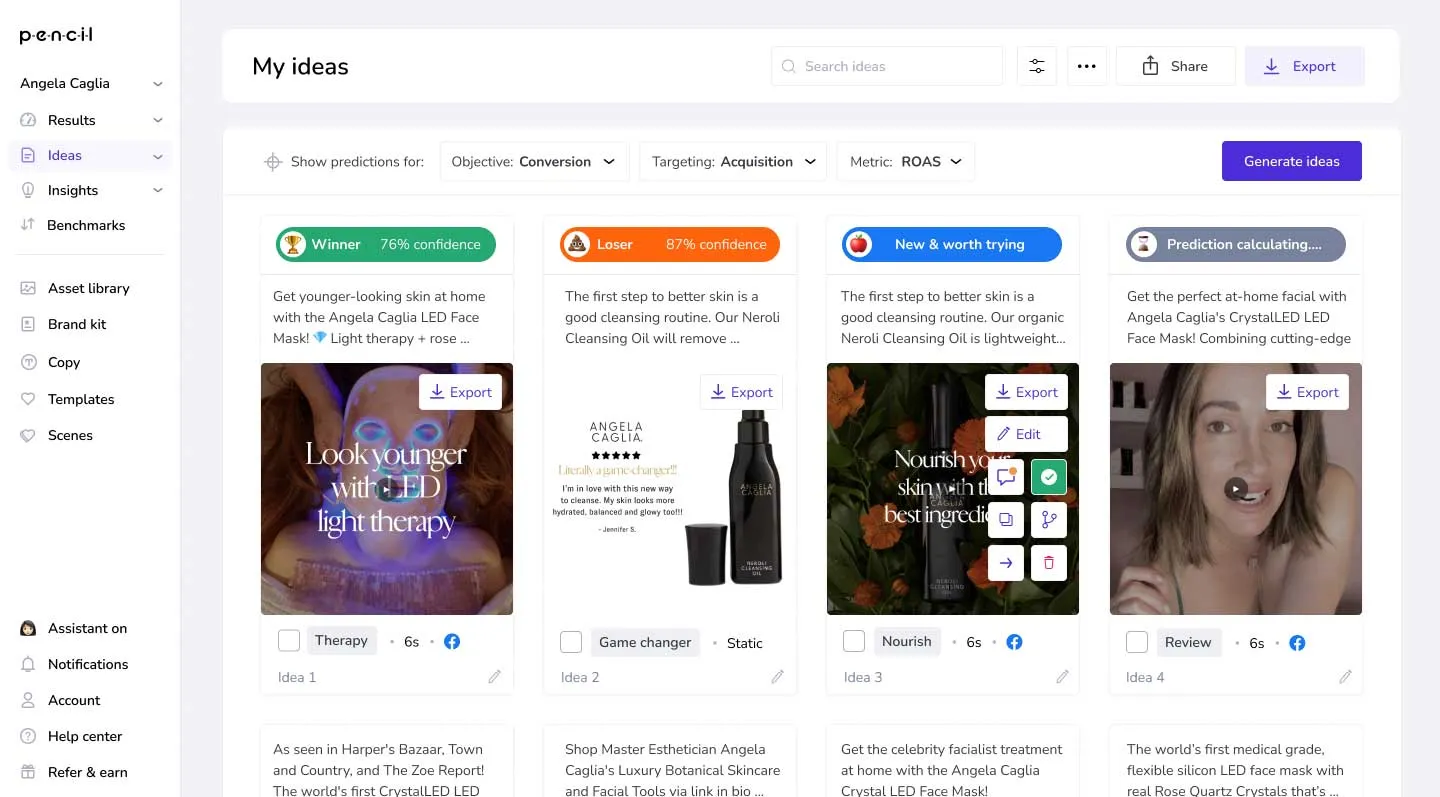Export the LED light therapy idea

coord(460,392)
